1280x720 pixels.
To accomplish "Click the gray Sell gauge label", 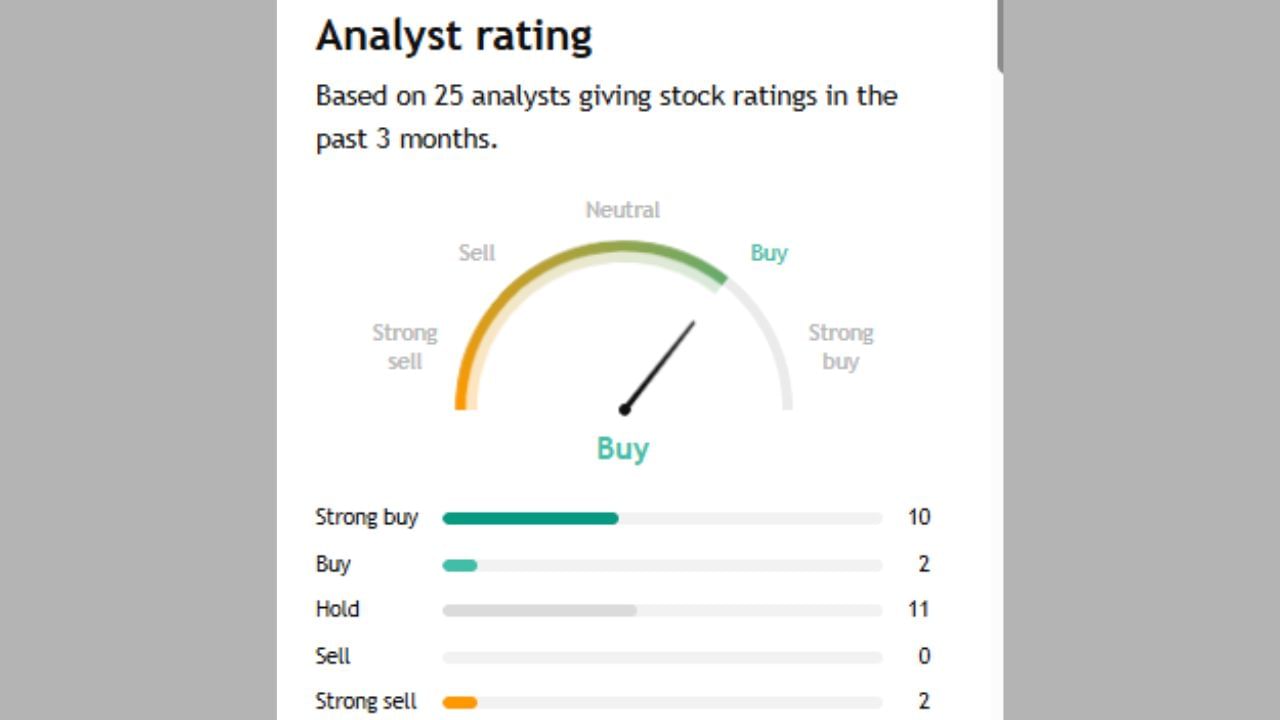I will click(x=477, y=253).
